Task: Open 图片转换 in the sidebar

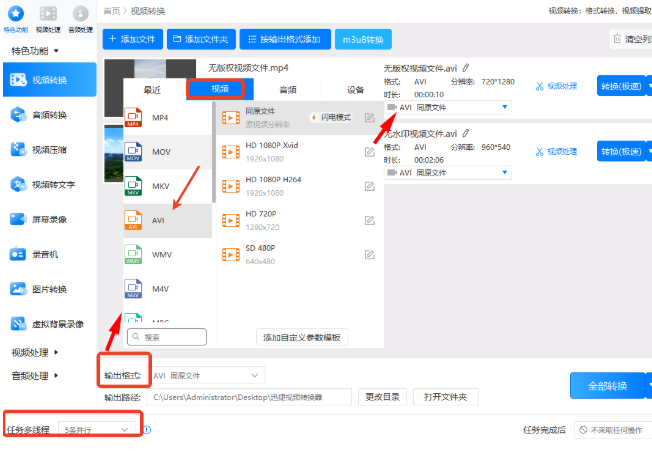Action: [x=49, y=289]
